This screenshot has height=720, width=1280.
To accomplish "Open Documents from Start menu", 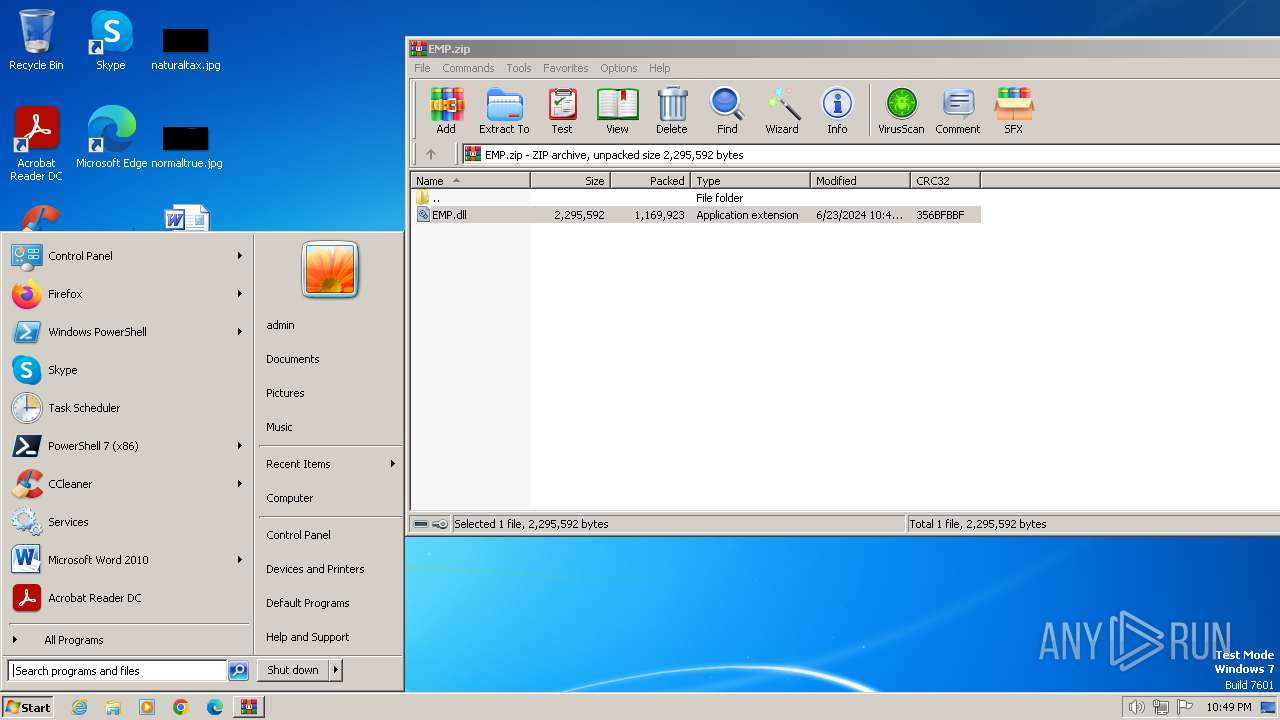I will click(293, 359).
